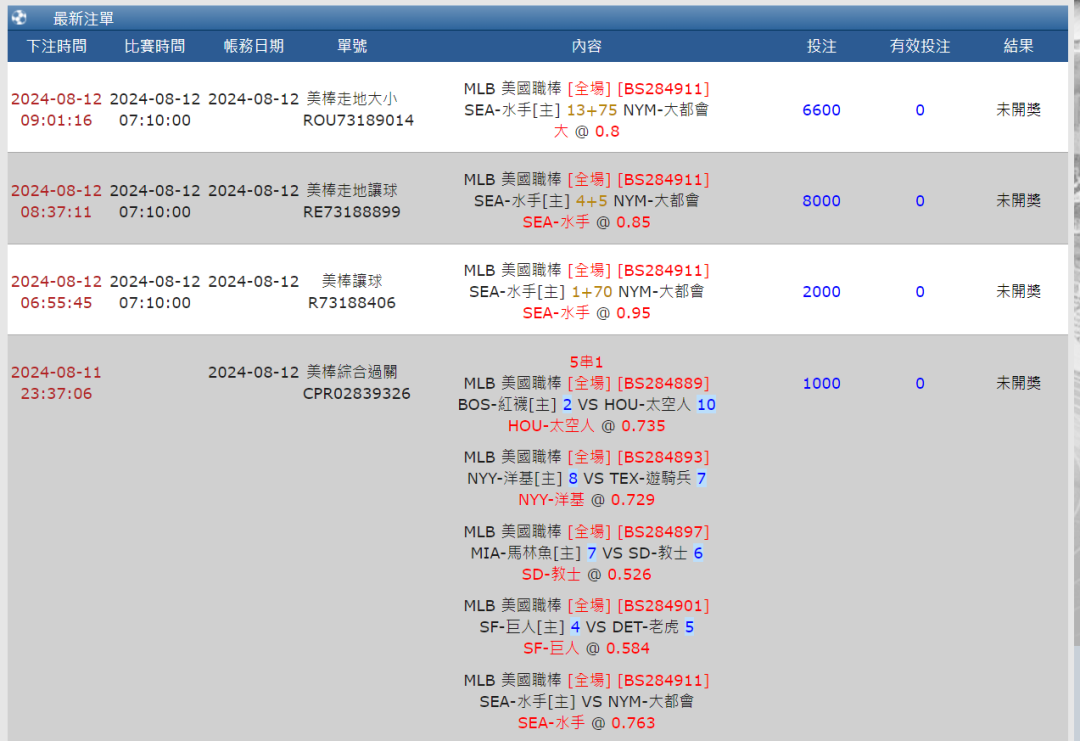Click the 1+70 handicap line
The image size is (1080, 741).
(592, 292)
